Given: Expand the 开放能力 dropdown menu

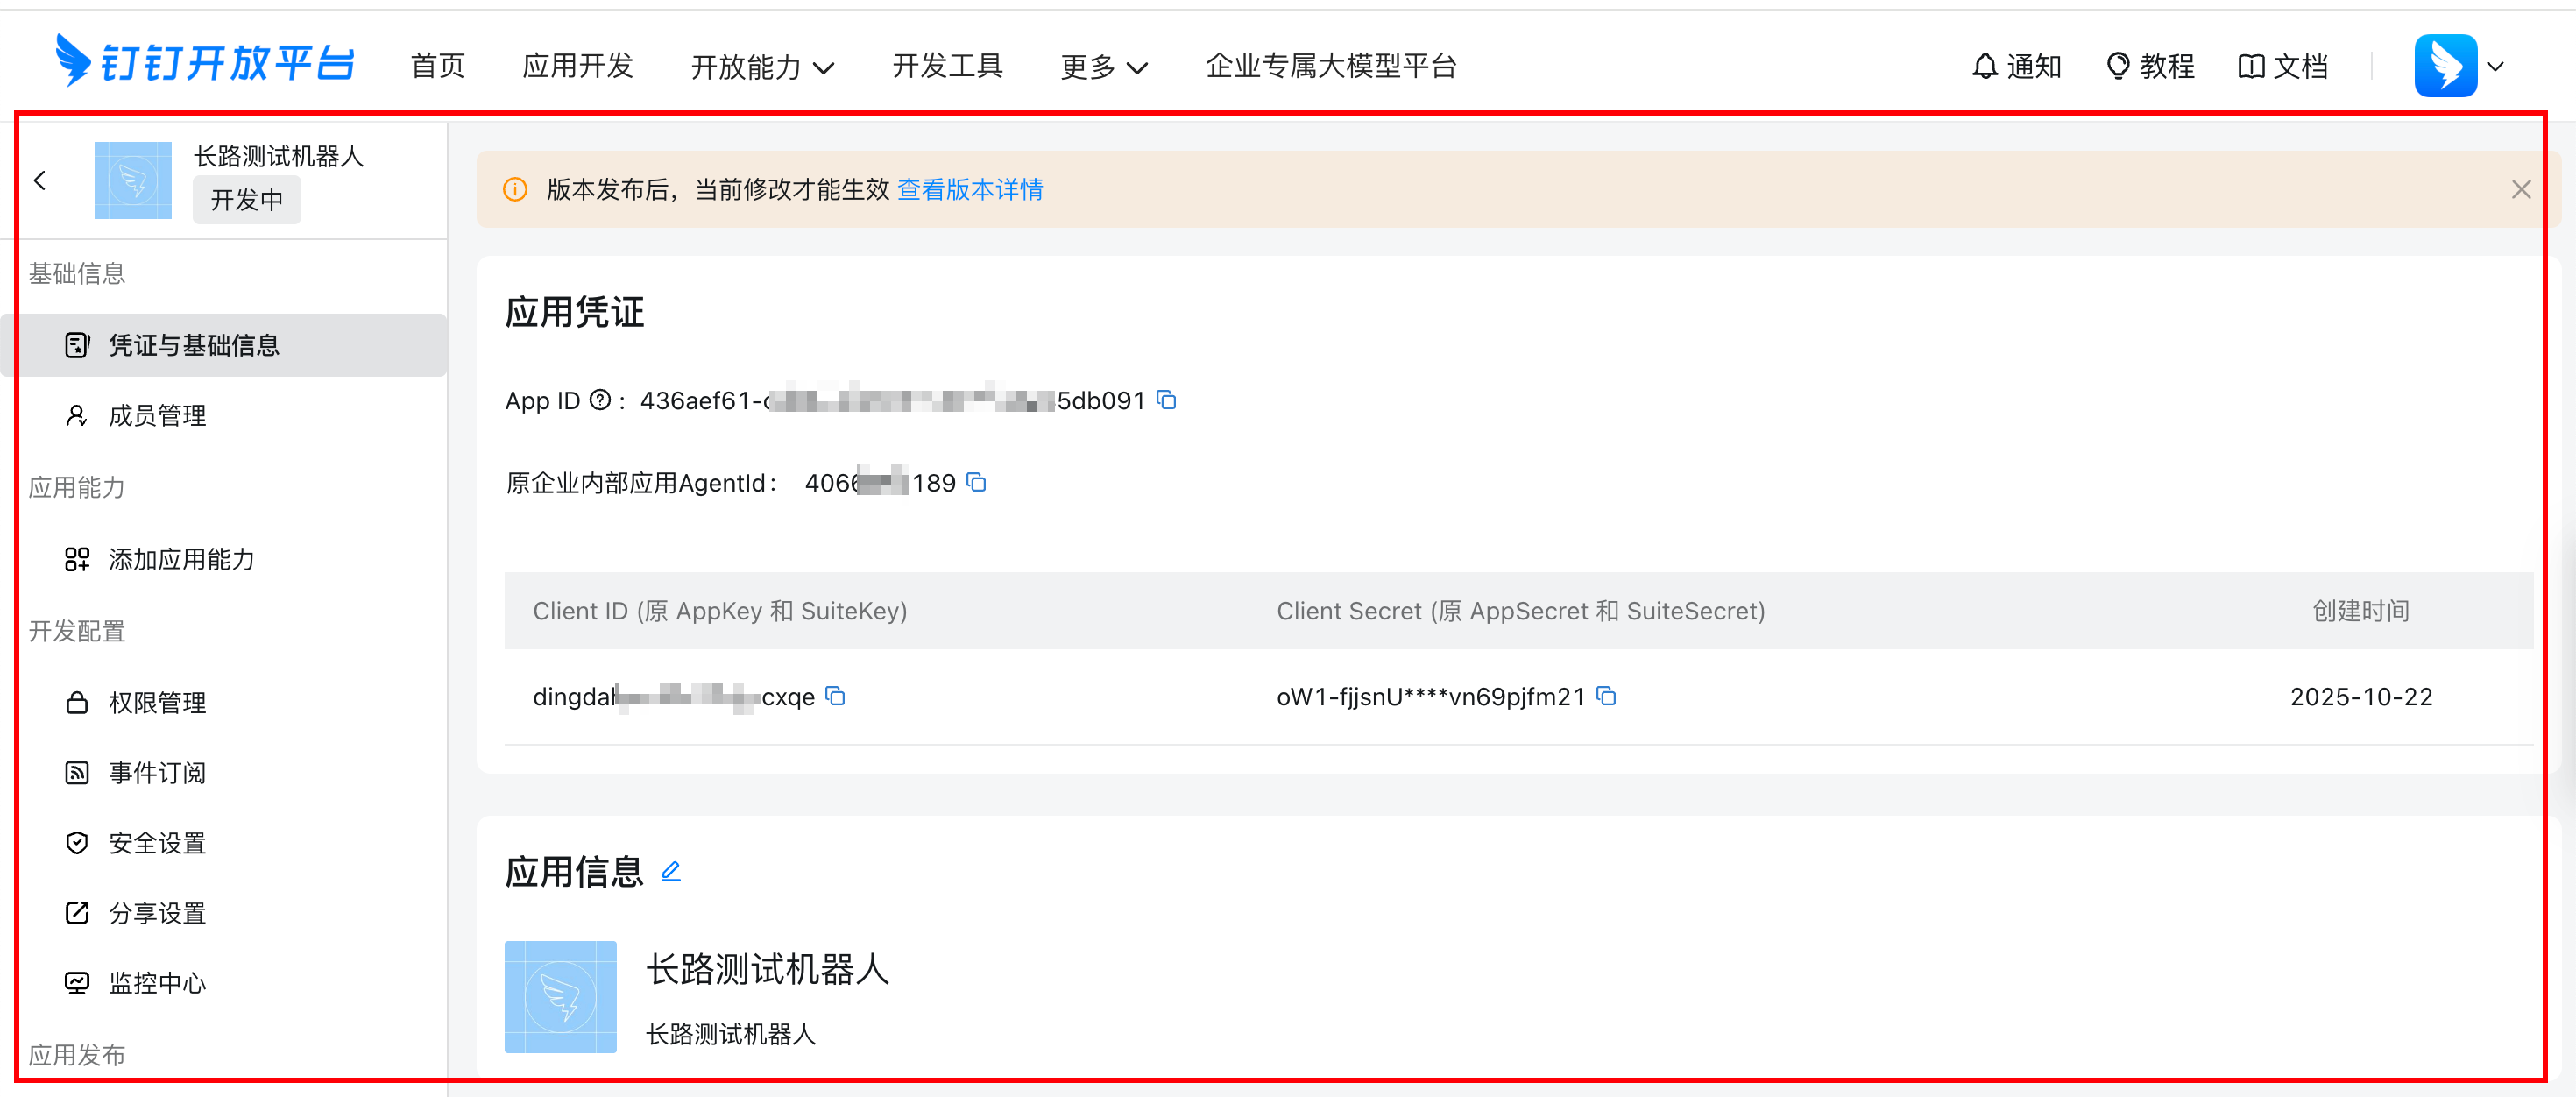Looking at the screenshot, I should (762, 67).
